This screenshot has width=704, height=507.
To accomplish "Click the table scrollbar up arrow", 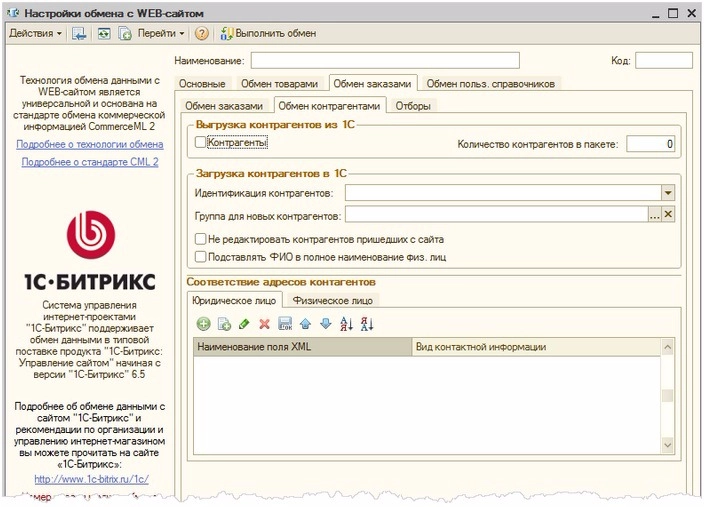I will 668,347.
